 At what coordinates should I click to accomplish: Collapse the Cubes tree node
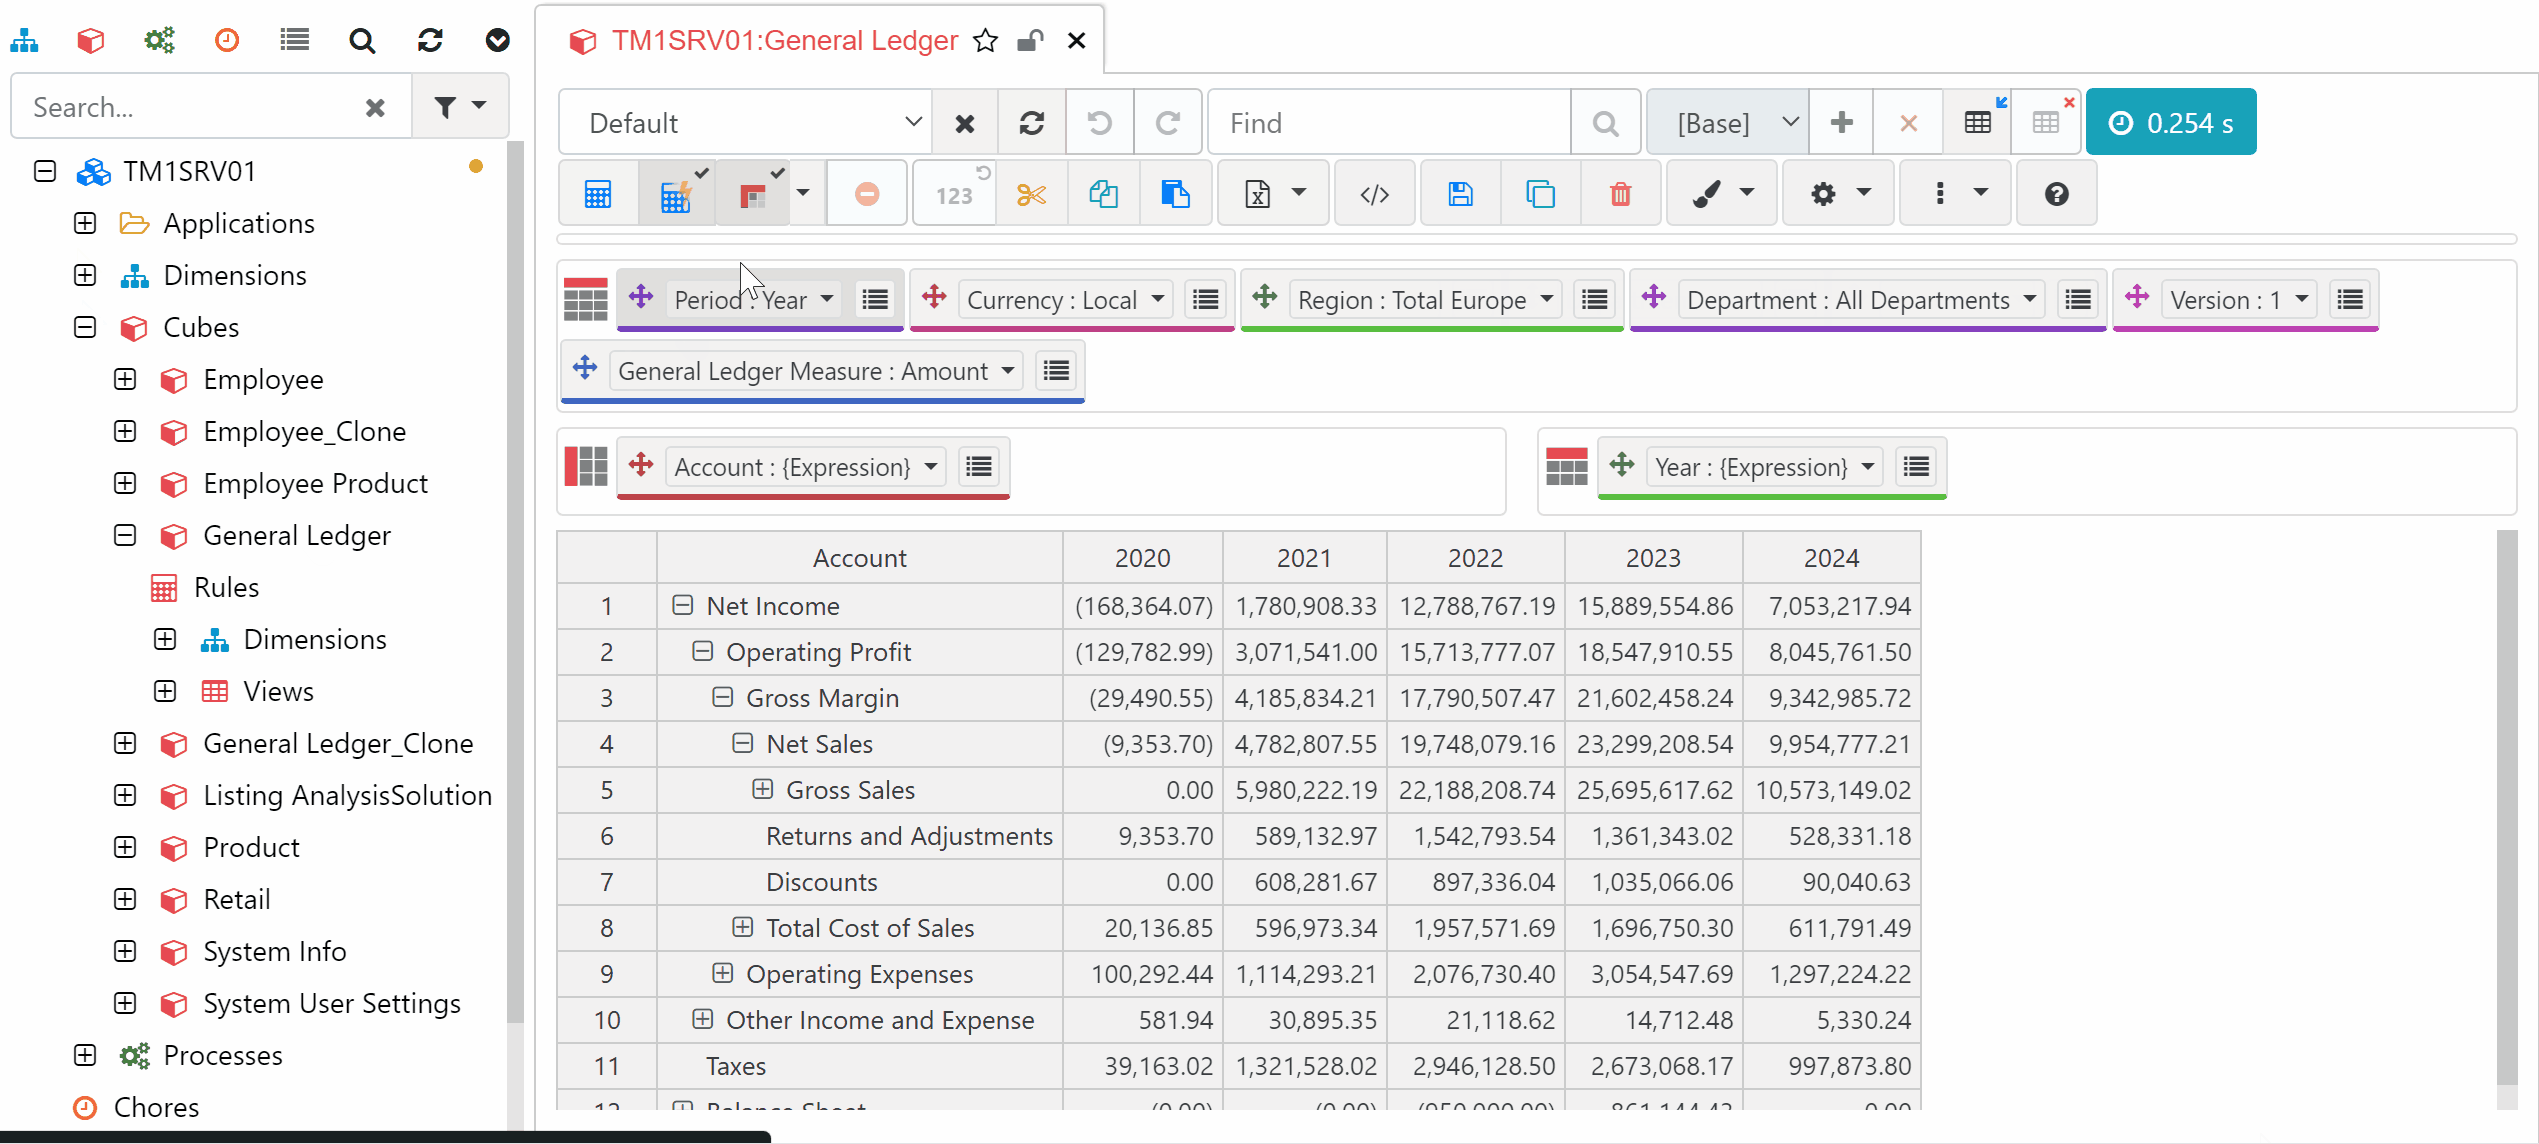[x=85, y=327]
